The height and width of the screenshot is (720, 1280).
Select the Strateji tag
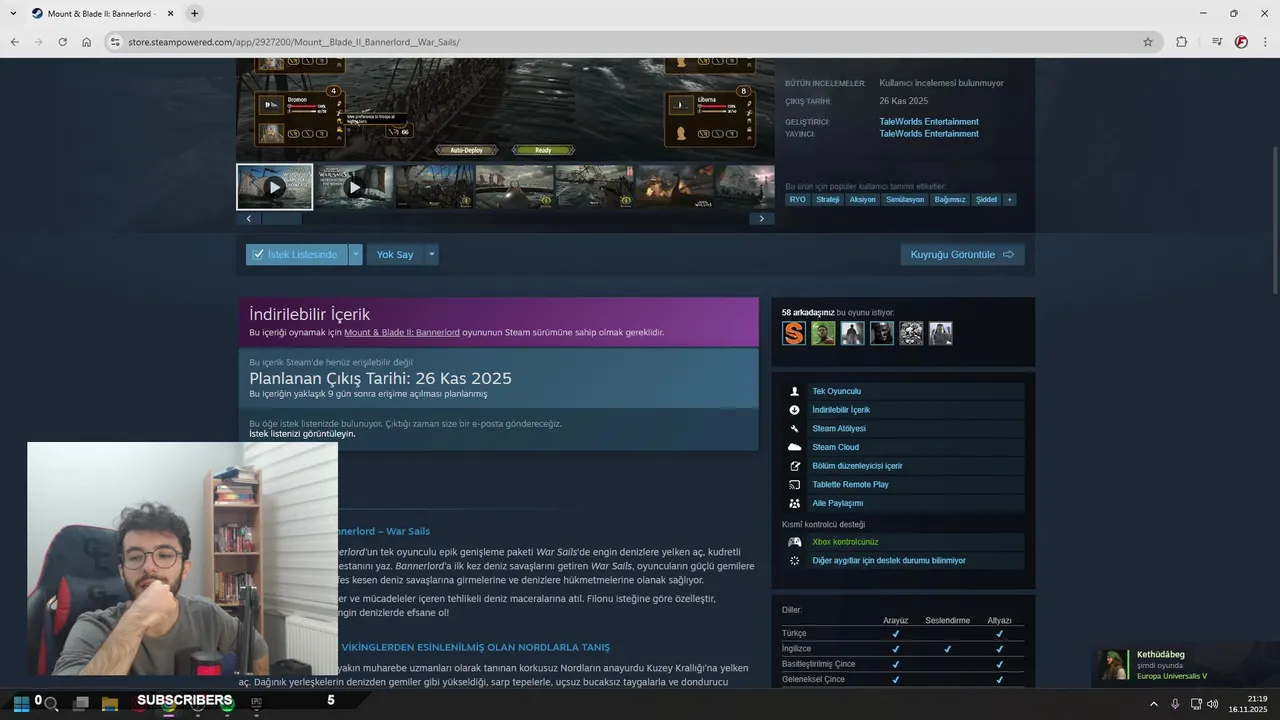click(x=828, y=199)
